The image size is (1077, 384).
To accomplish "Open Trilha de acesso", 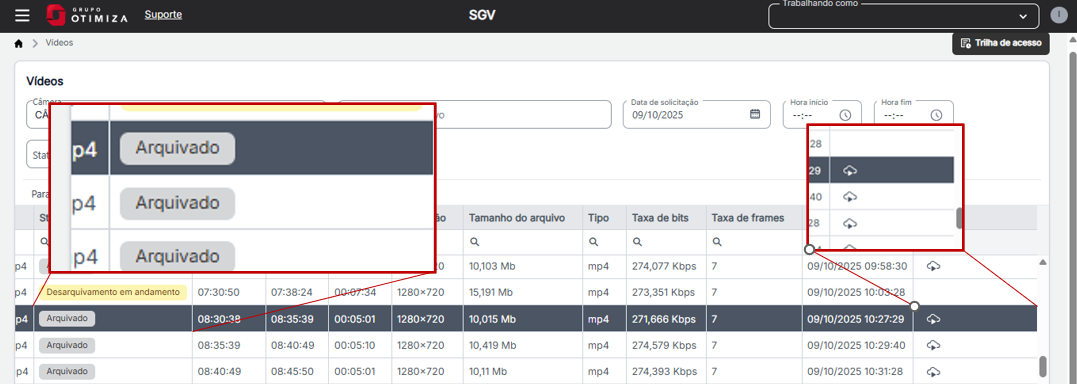I will (1001, 43).
